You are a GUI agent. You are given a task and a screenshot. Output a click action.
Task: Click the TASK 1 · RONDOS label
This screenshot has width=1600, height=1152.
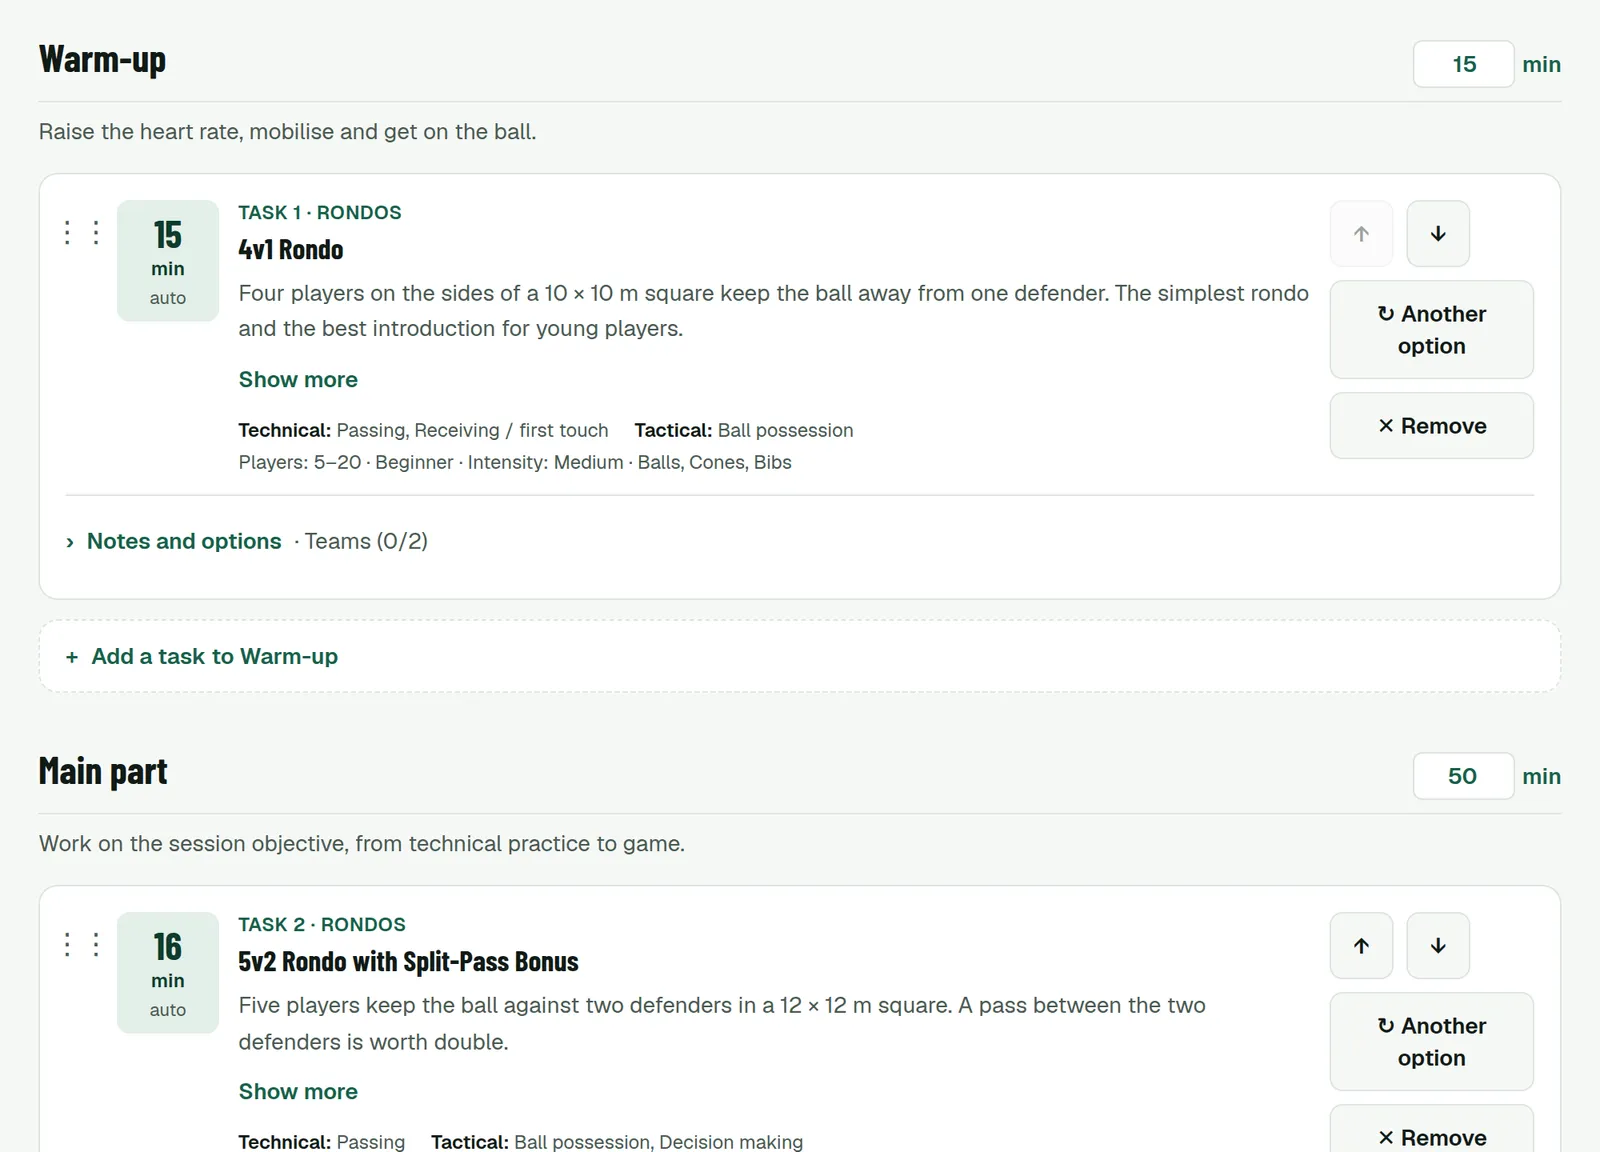click(320, 213)
